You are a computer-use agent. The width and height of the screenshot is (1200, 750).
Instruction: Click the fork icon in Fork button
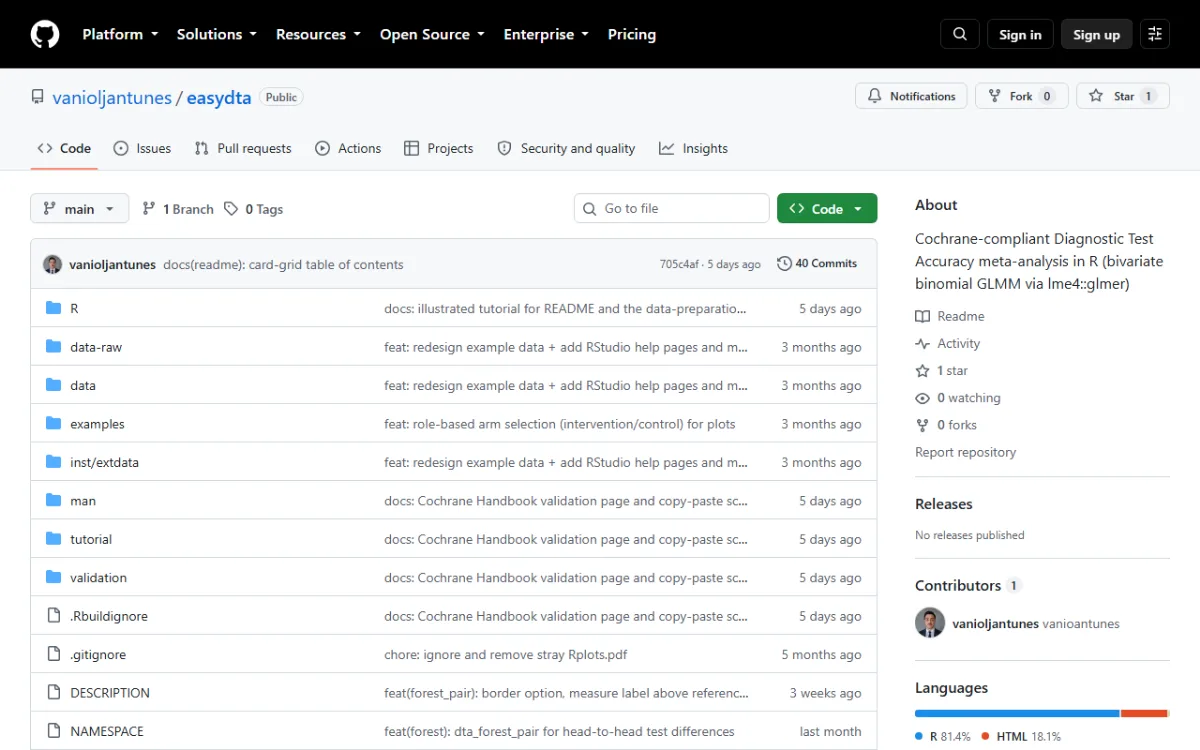(x=995, y=96)
